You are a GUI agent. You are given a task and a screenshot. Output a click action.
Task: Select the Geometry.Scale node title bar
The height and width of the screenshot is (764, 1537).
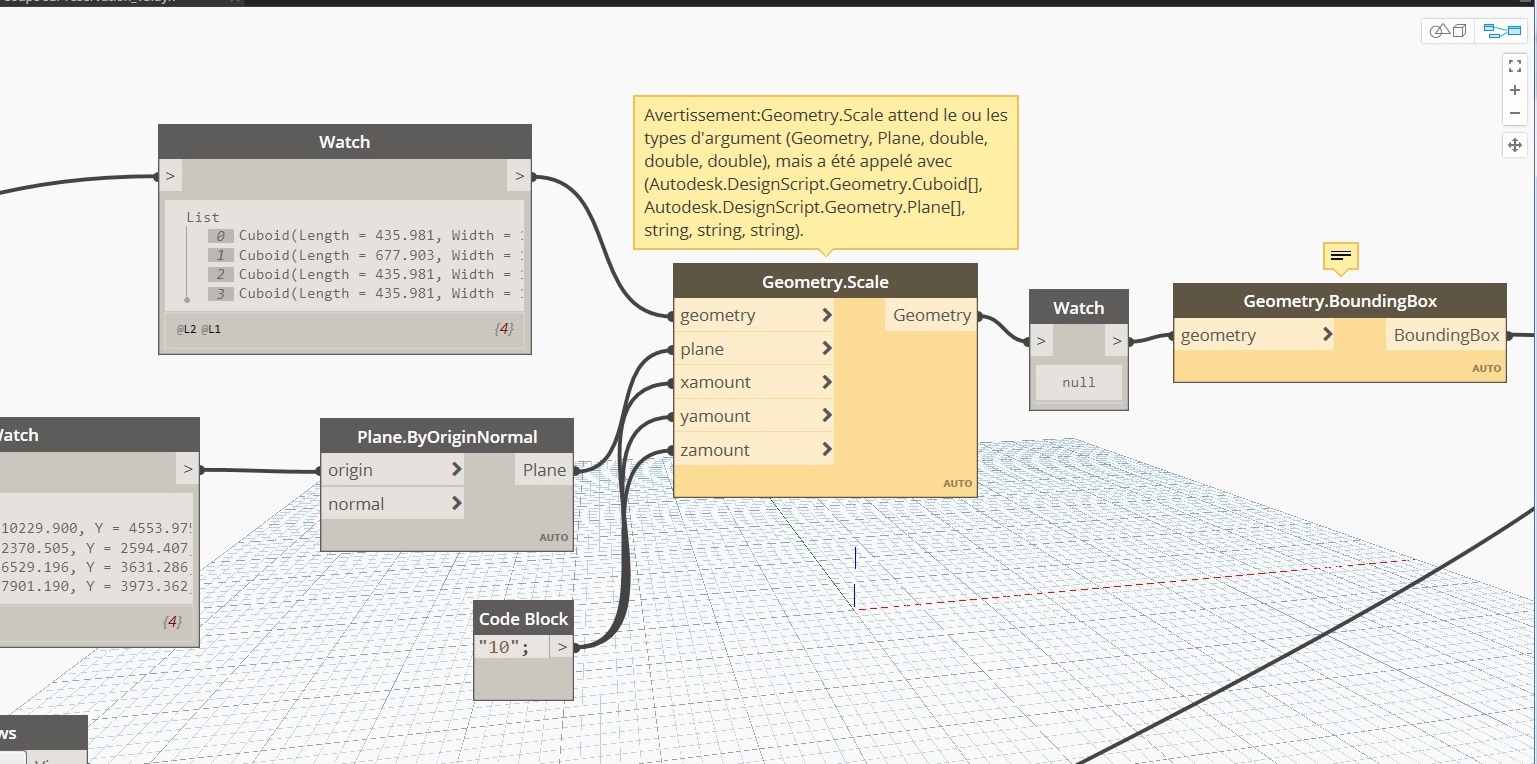(x=824, y=282)
